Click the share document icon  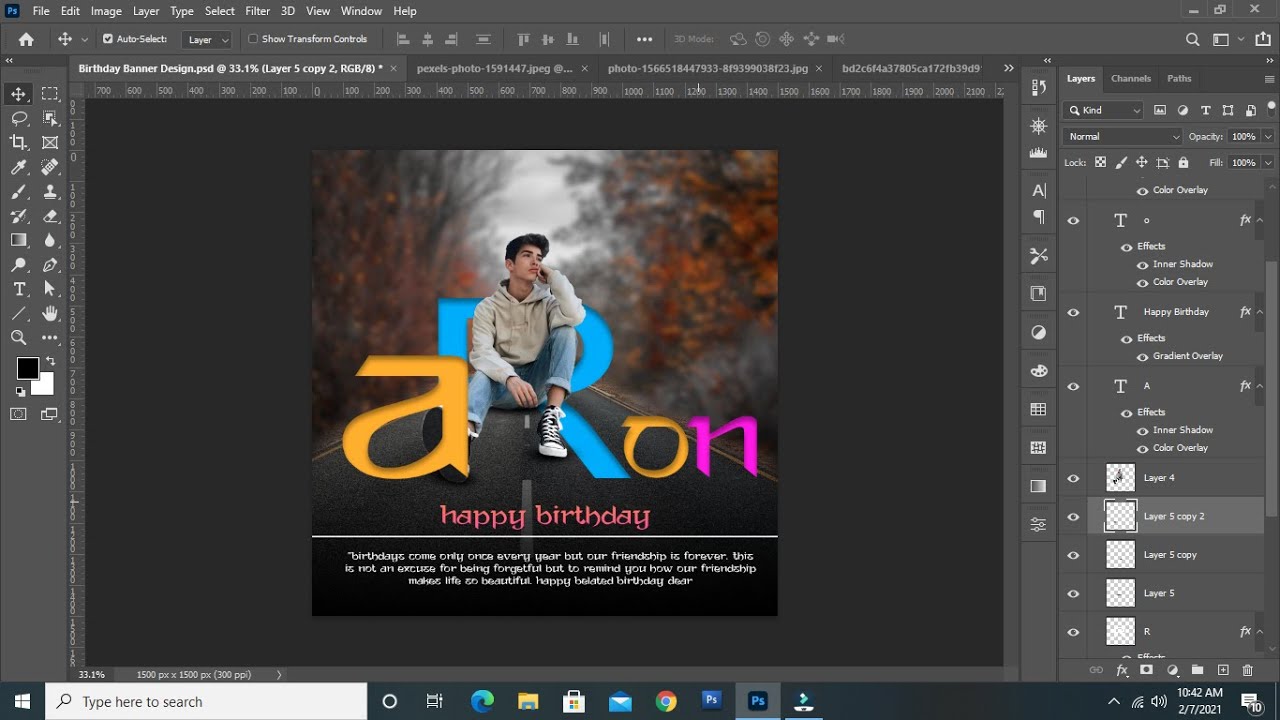coord(1261,39)
